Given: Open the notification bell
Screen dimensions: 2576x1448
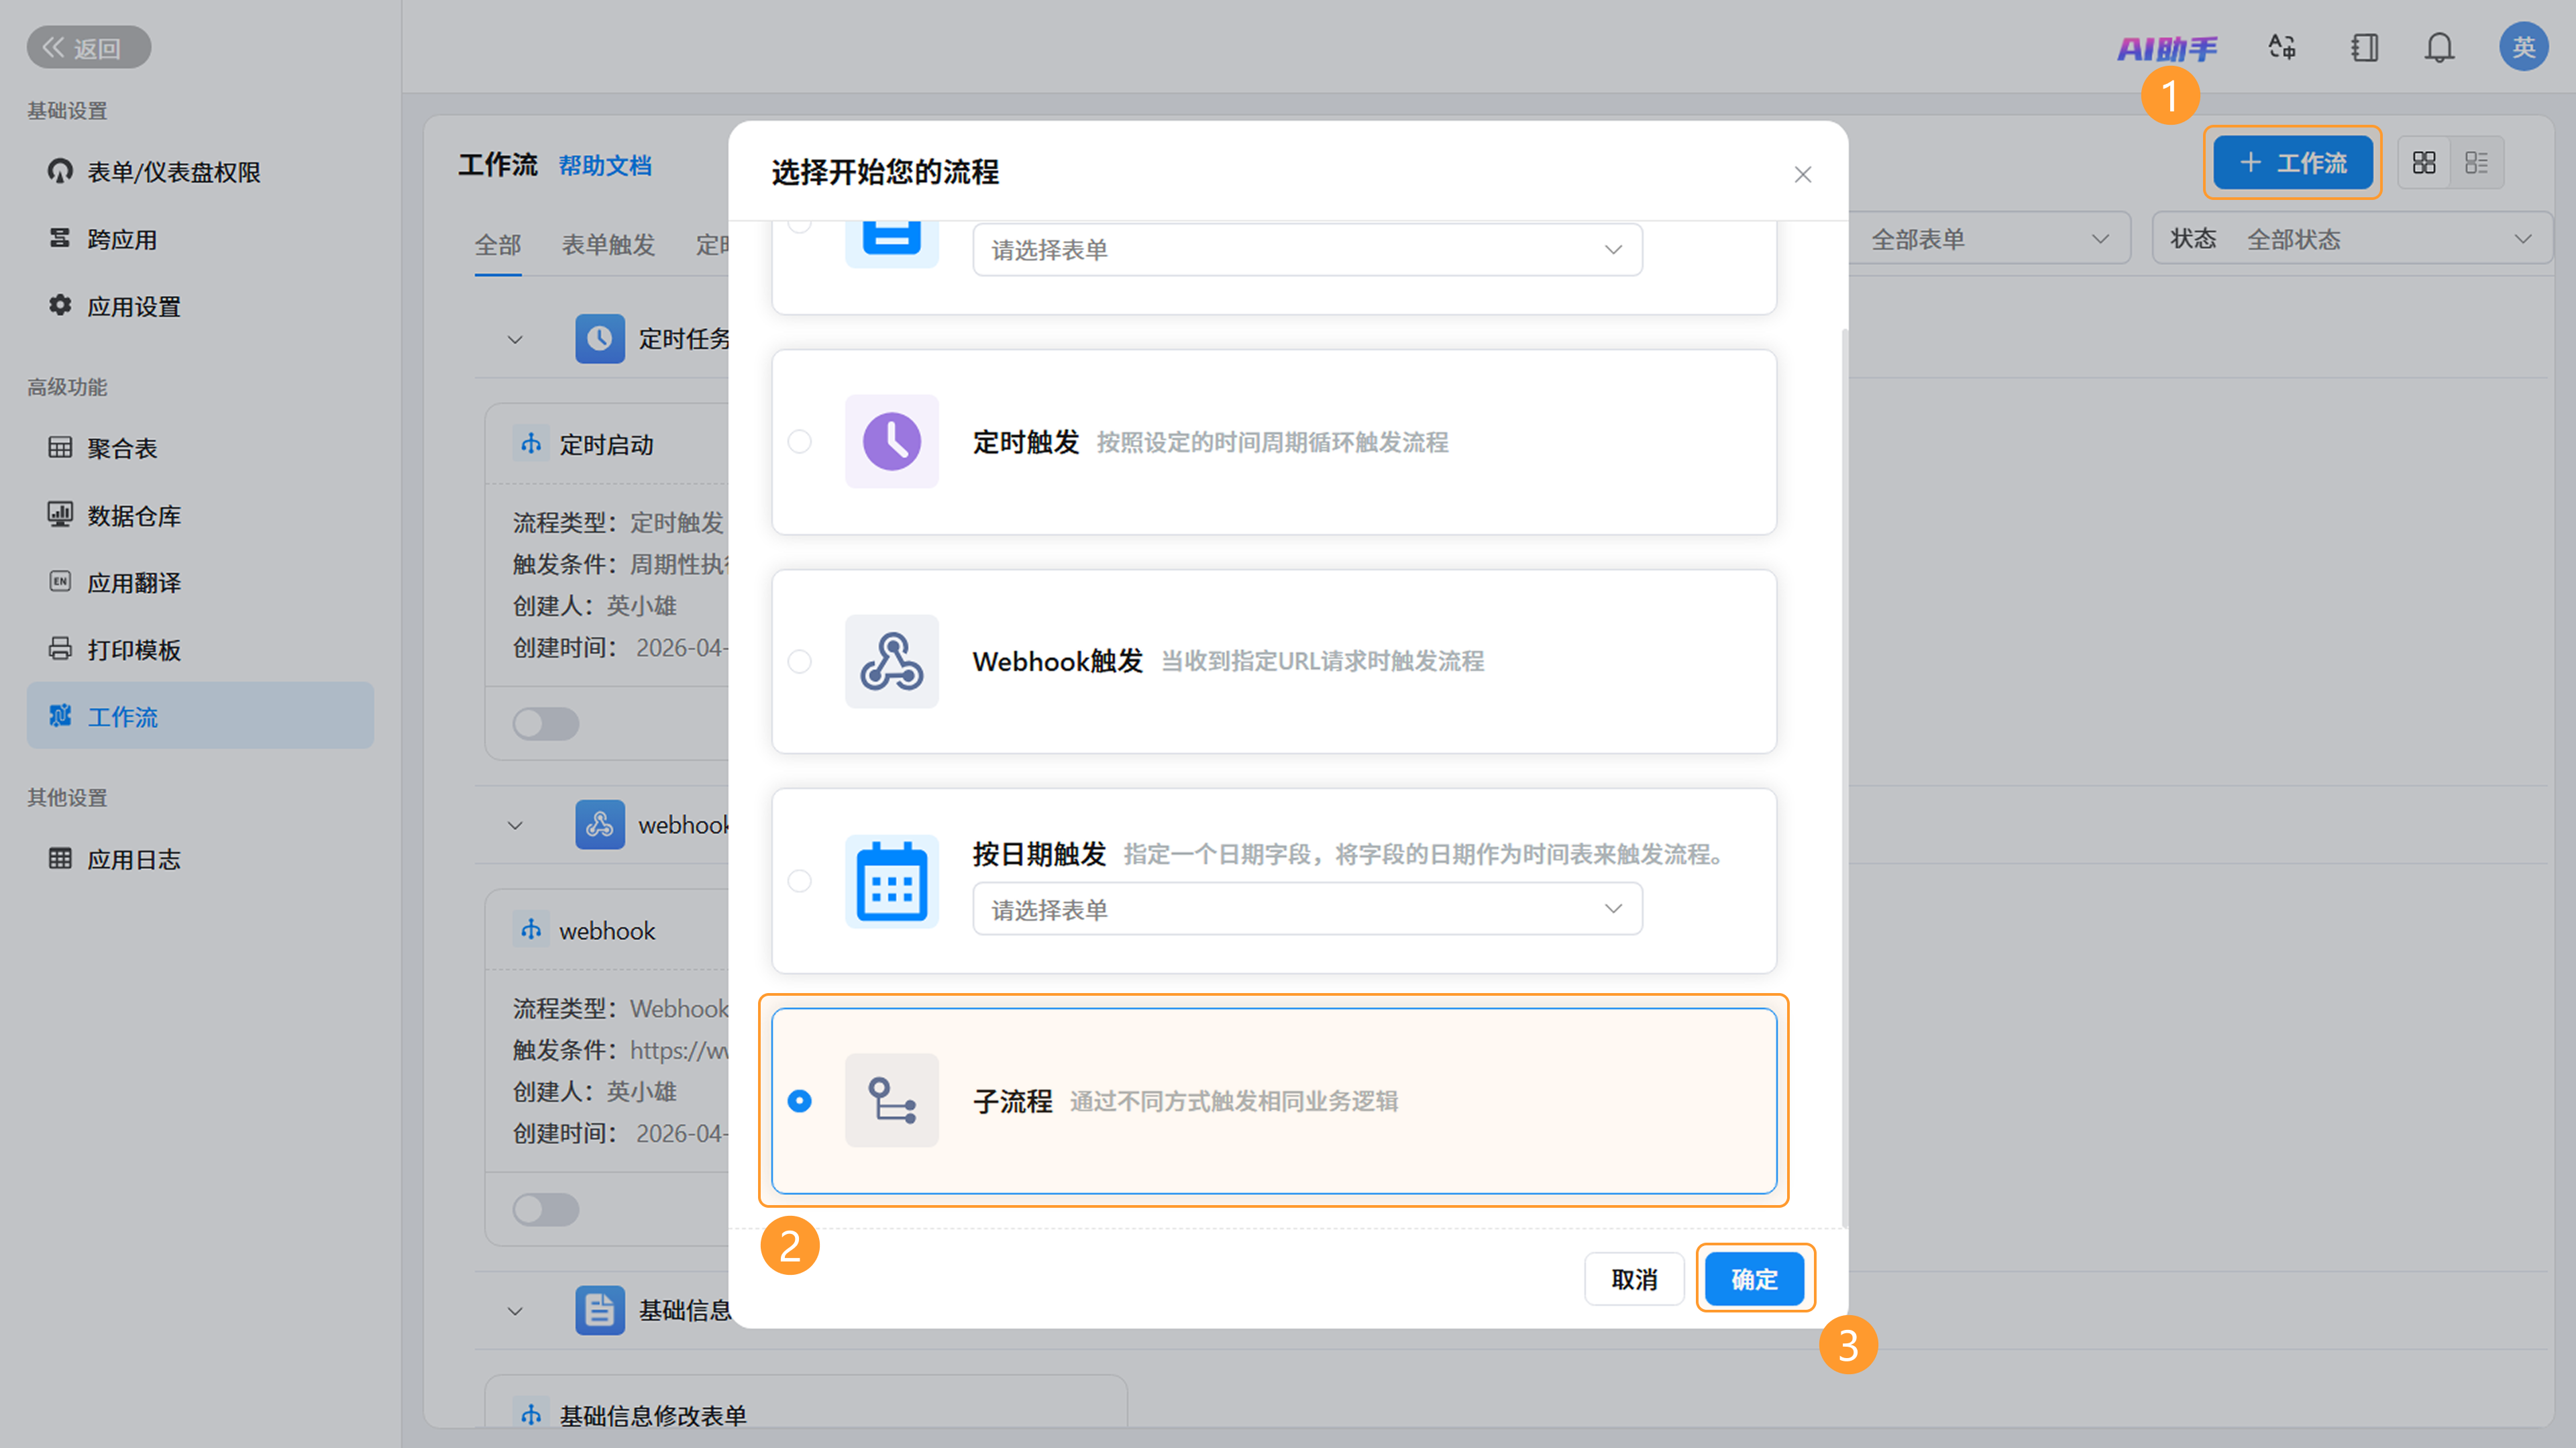Looking at the screenshot, I should tap(2440, 47).
